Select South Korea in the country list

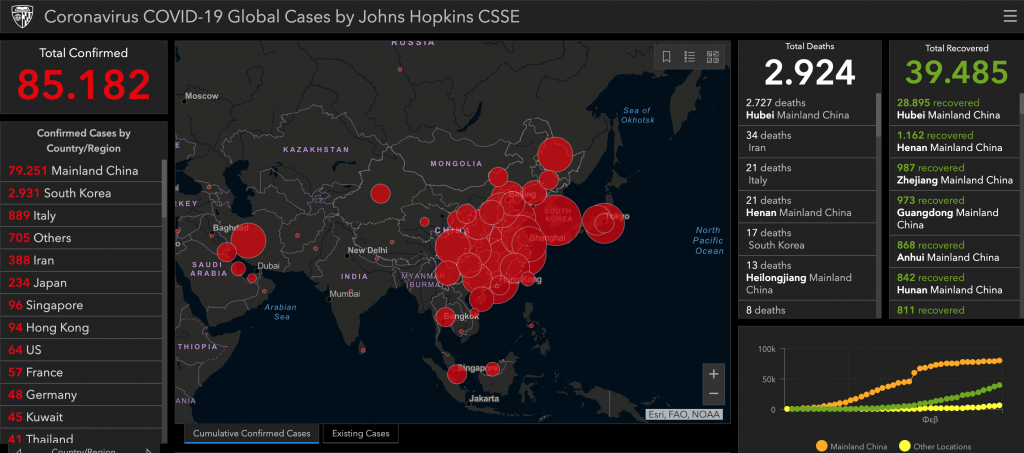pos(60,193)
